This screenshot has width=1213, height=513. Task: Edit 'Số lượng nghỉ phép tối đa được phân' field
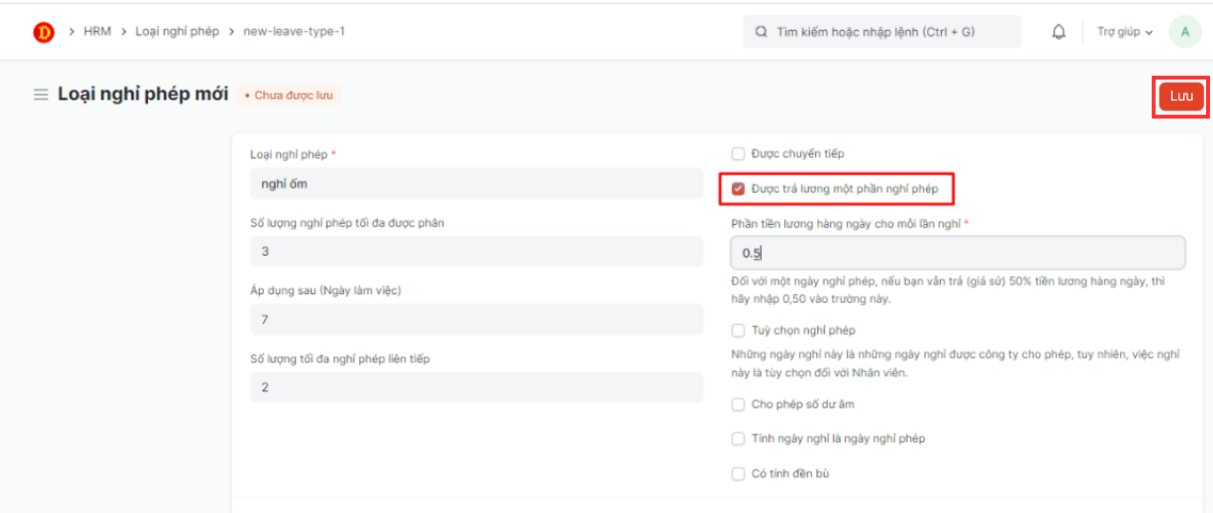coord(476,251)
